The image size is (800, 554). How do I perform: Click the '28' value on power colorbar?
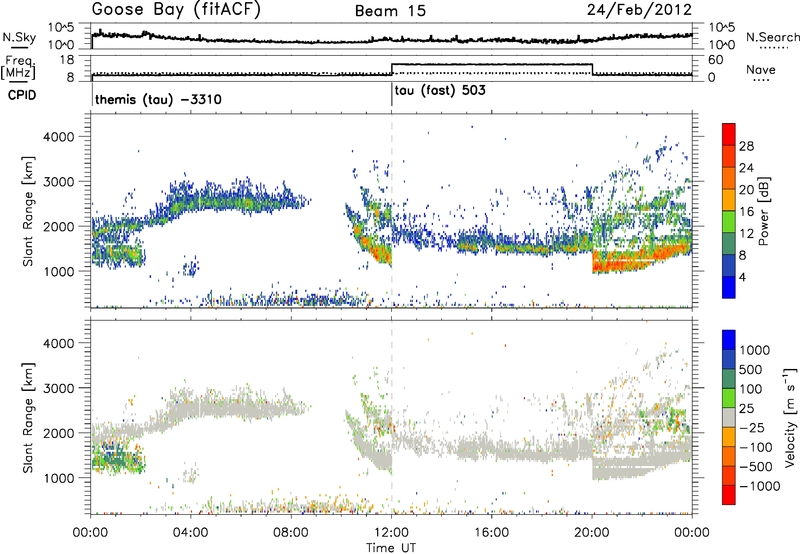[746, 146]
